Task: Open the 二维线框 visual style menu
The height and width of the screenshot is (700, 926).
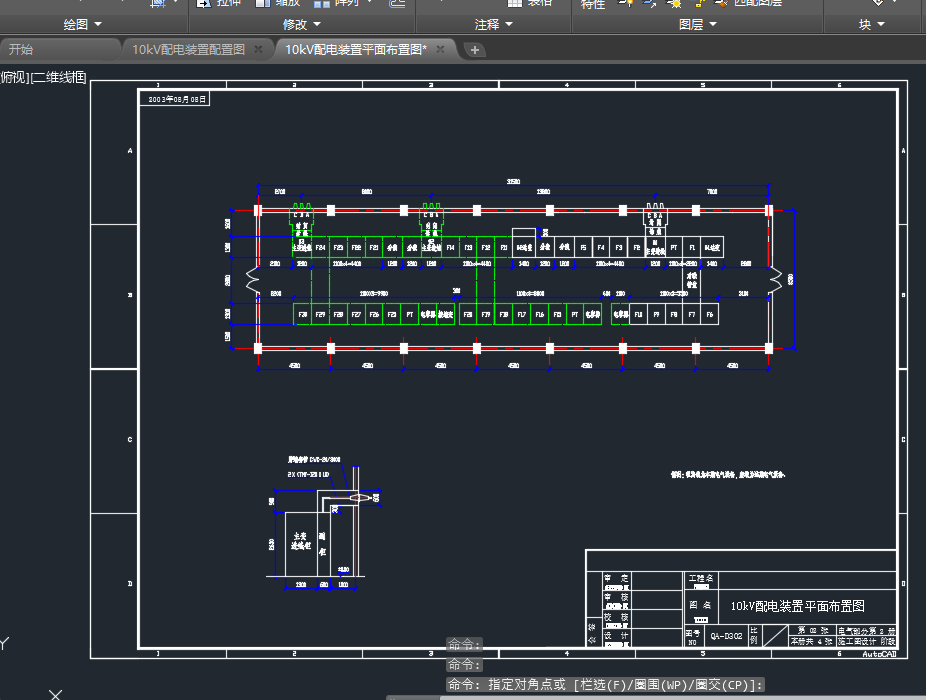Action: coord(59,77)
